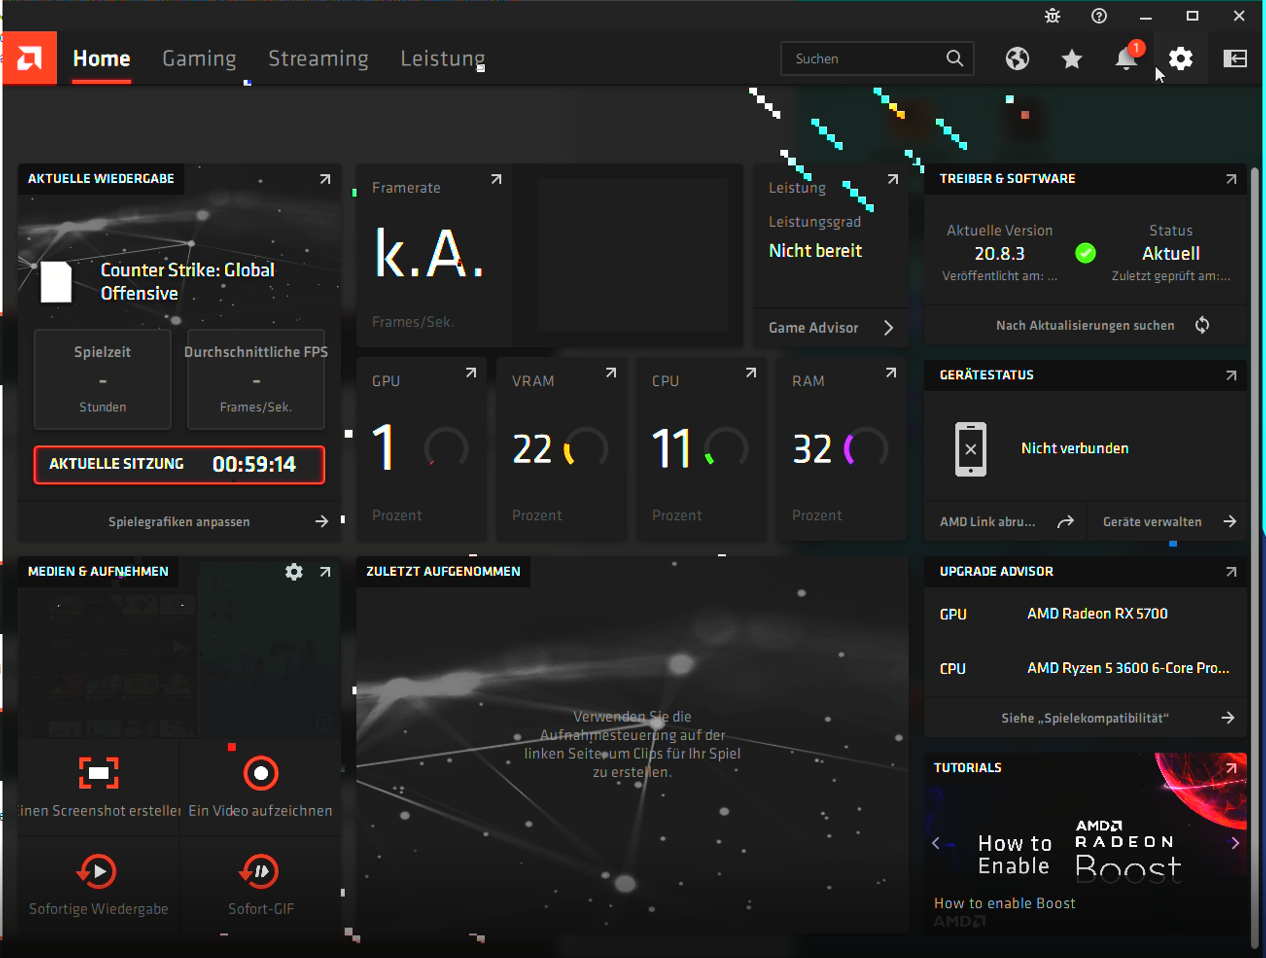Open How to enable Boost tutorial
1266x958 pixels.
(1004, 903)
